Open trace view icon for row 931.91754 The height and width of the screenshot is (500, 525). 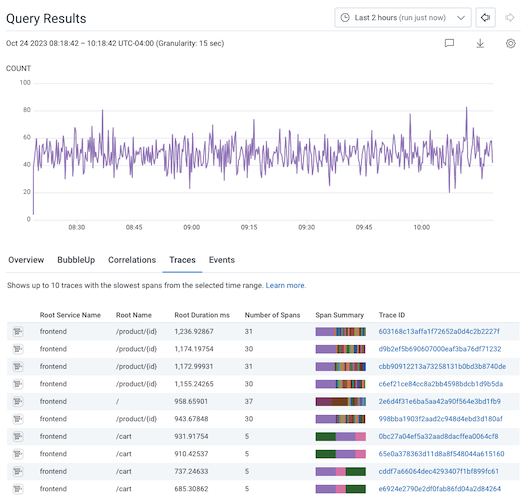click(18, 436)
